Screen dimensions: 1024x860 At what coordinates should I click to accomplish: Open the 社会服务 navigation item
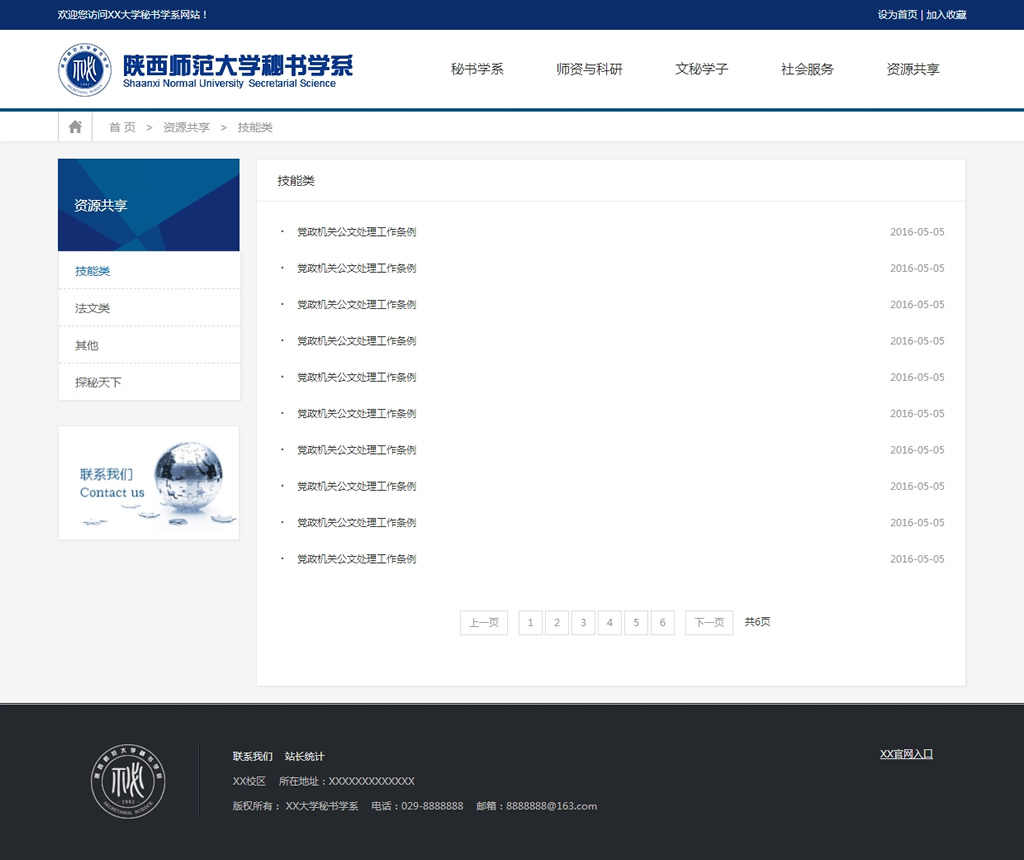pos(807,69)
